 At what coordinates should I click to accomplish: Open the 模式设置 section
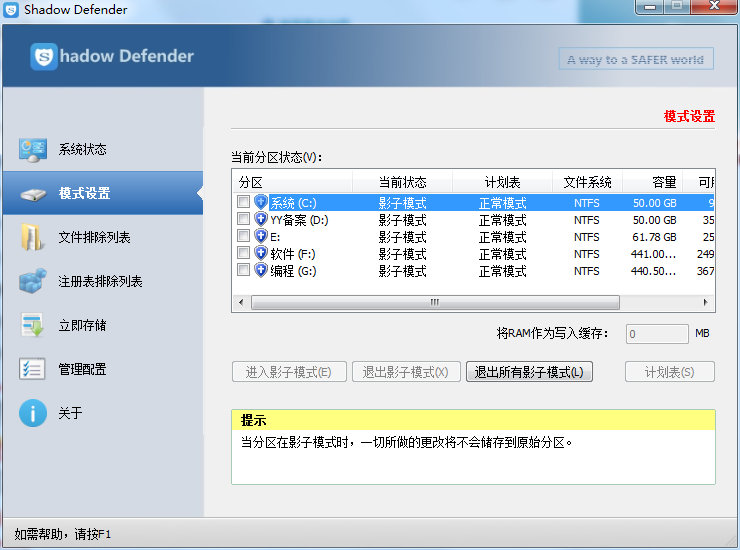point(103,193)
